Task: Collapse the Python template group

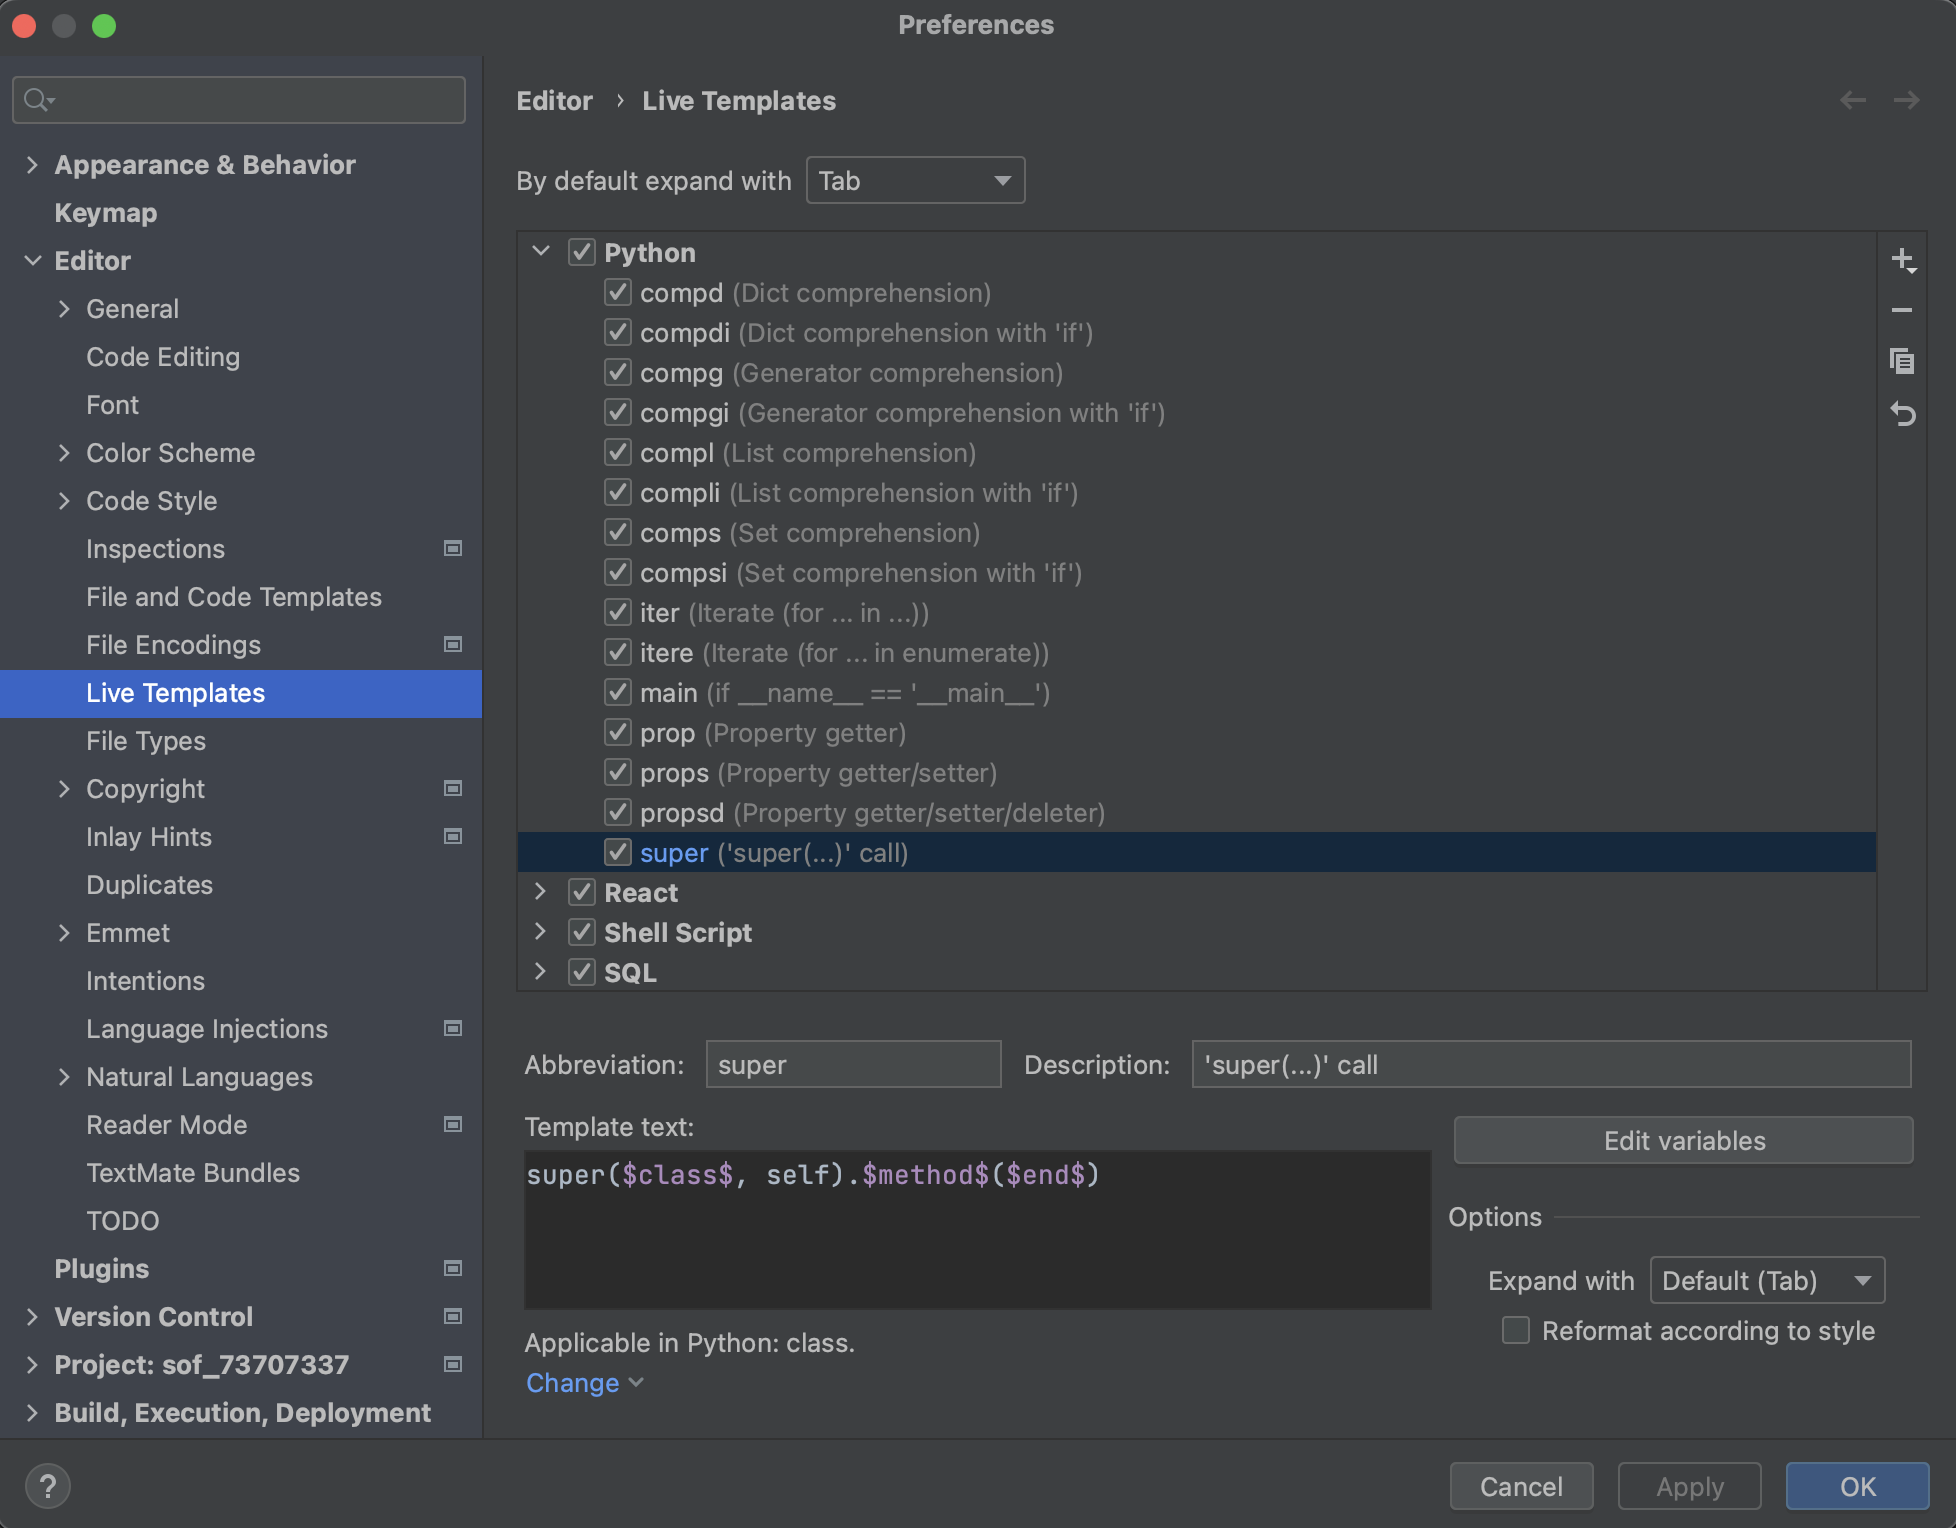Action: [541, 252]
